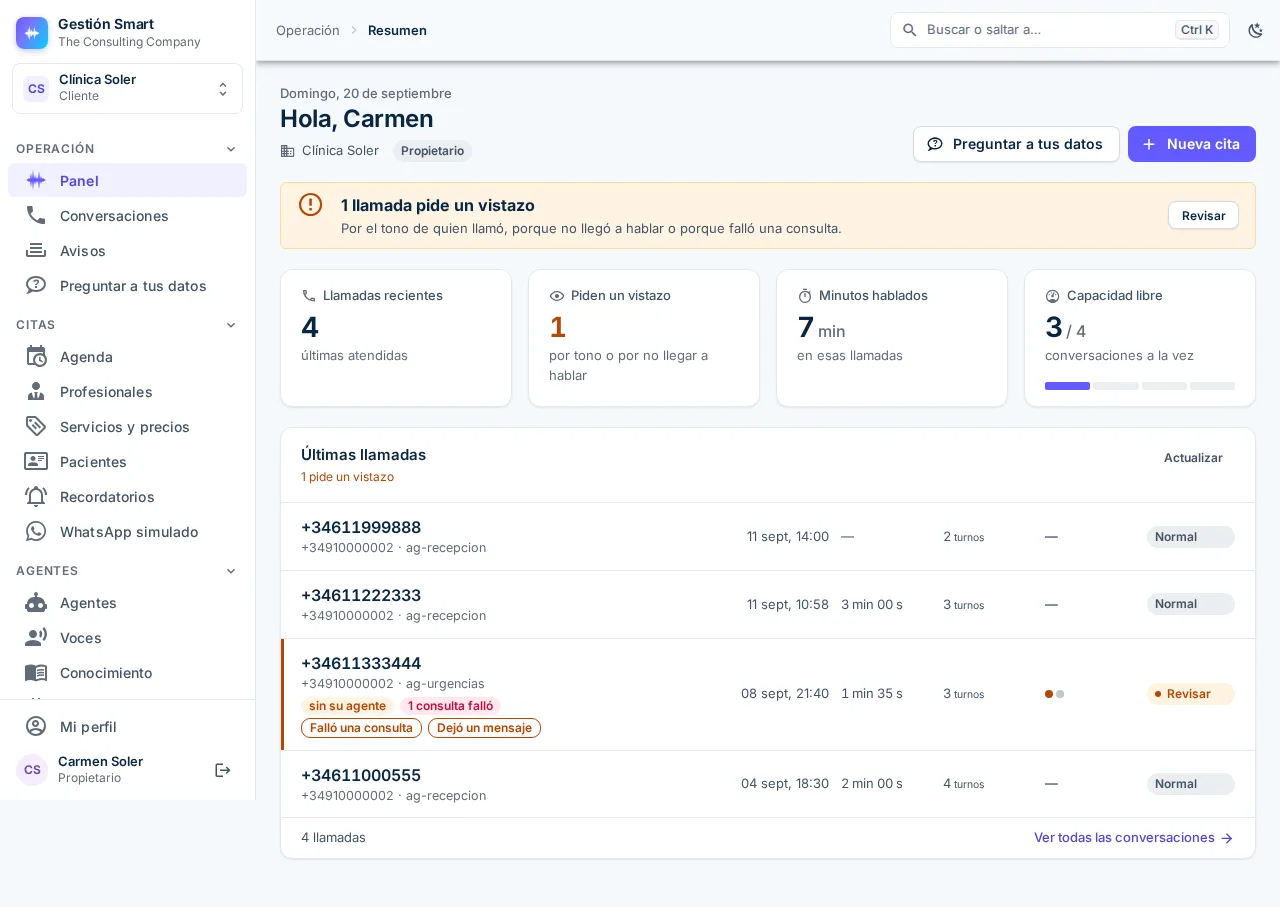Toggle dark mode with the moon icon
This screenshot has height=907, width=1280.
coord(1256,30)
